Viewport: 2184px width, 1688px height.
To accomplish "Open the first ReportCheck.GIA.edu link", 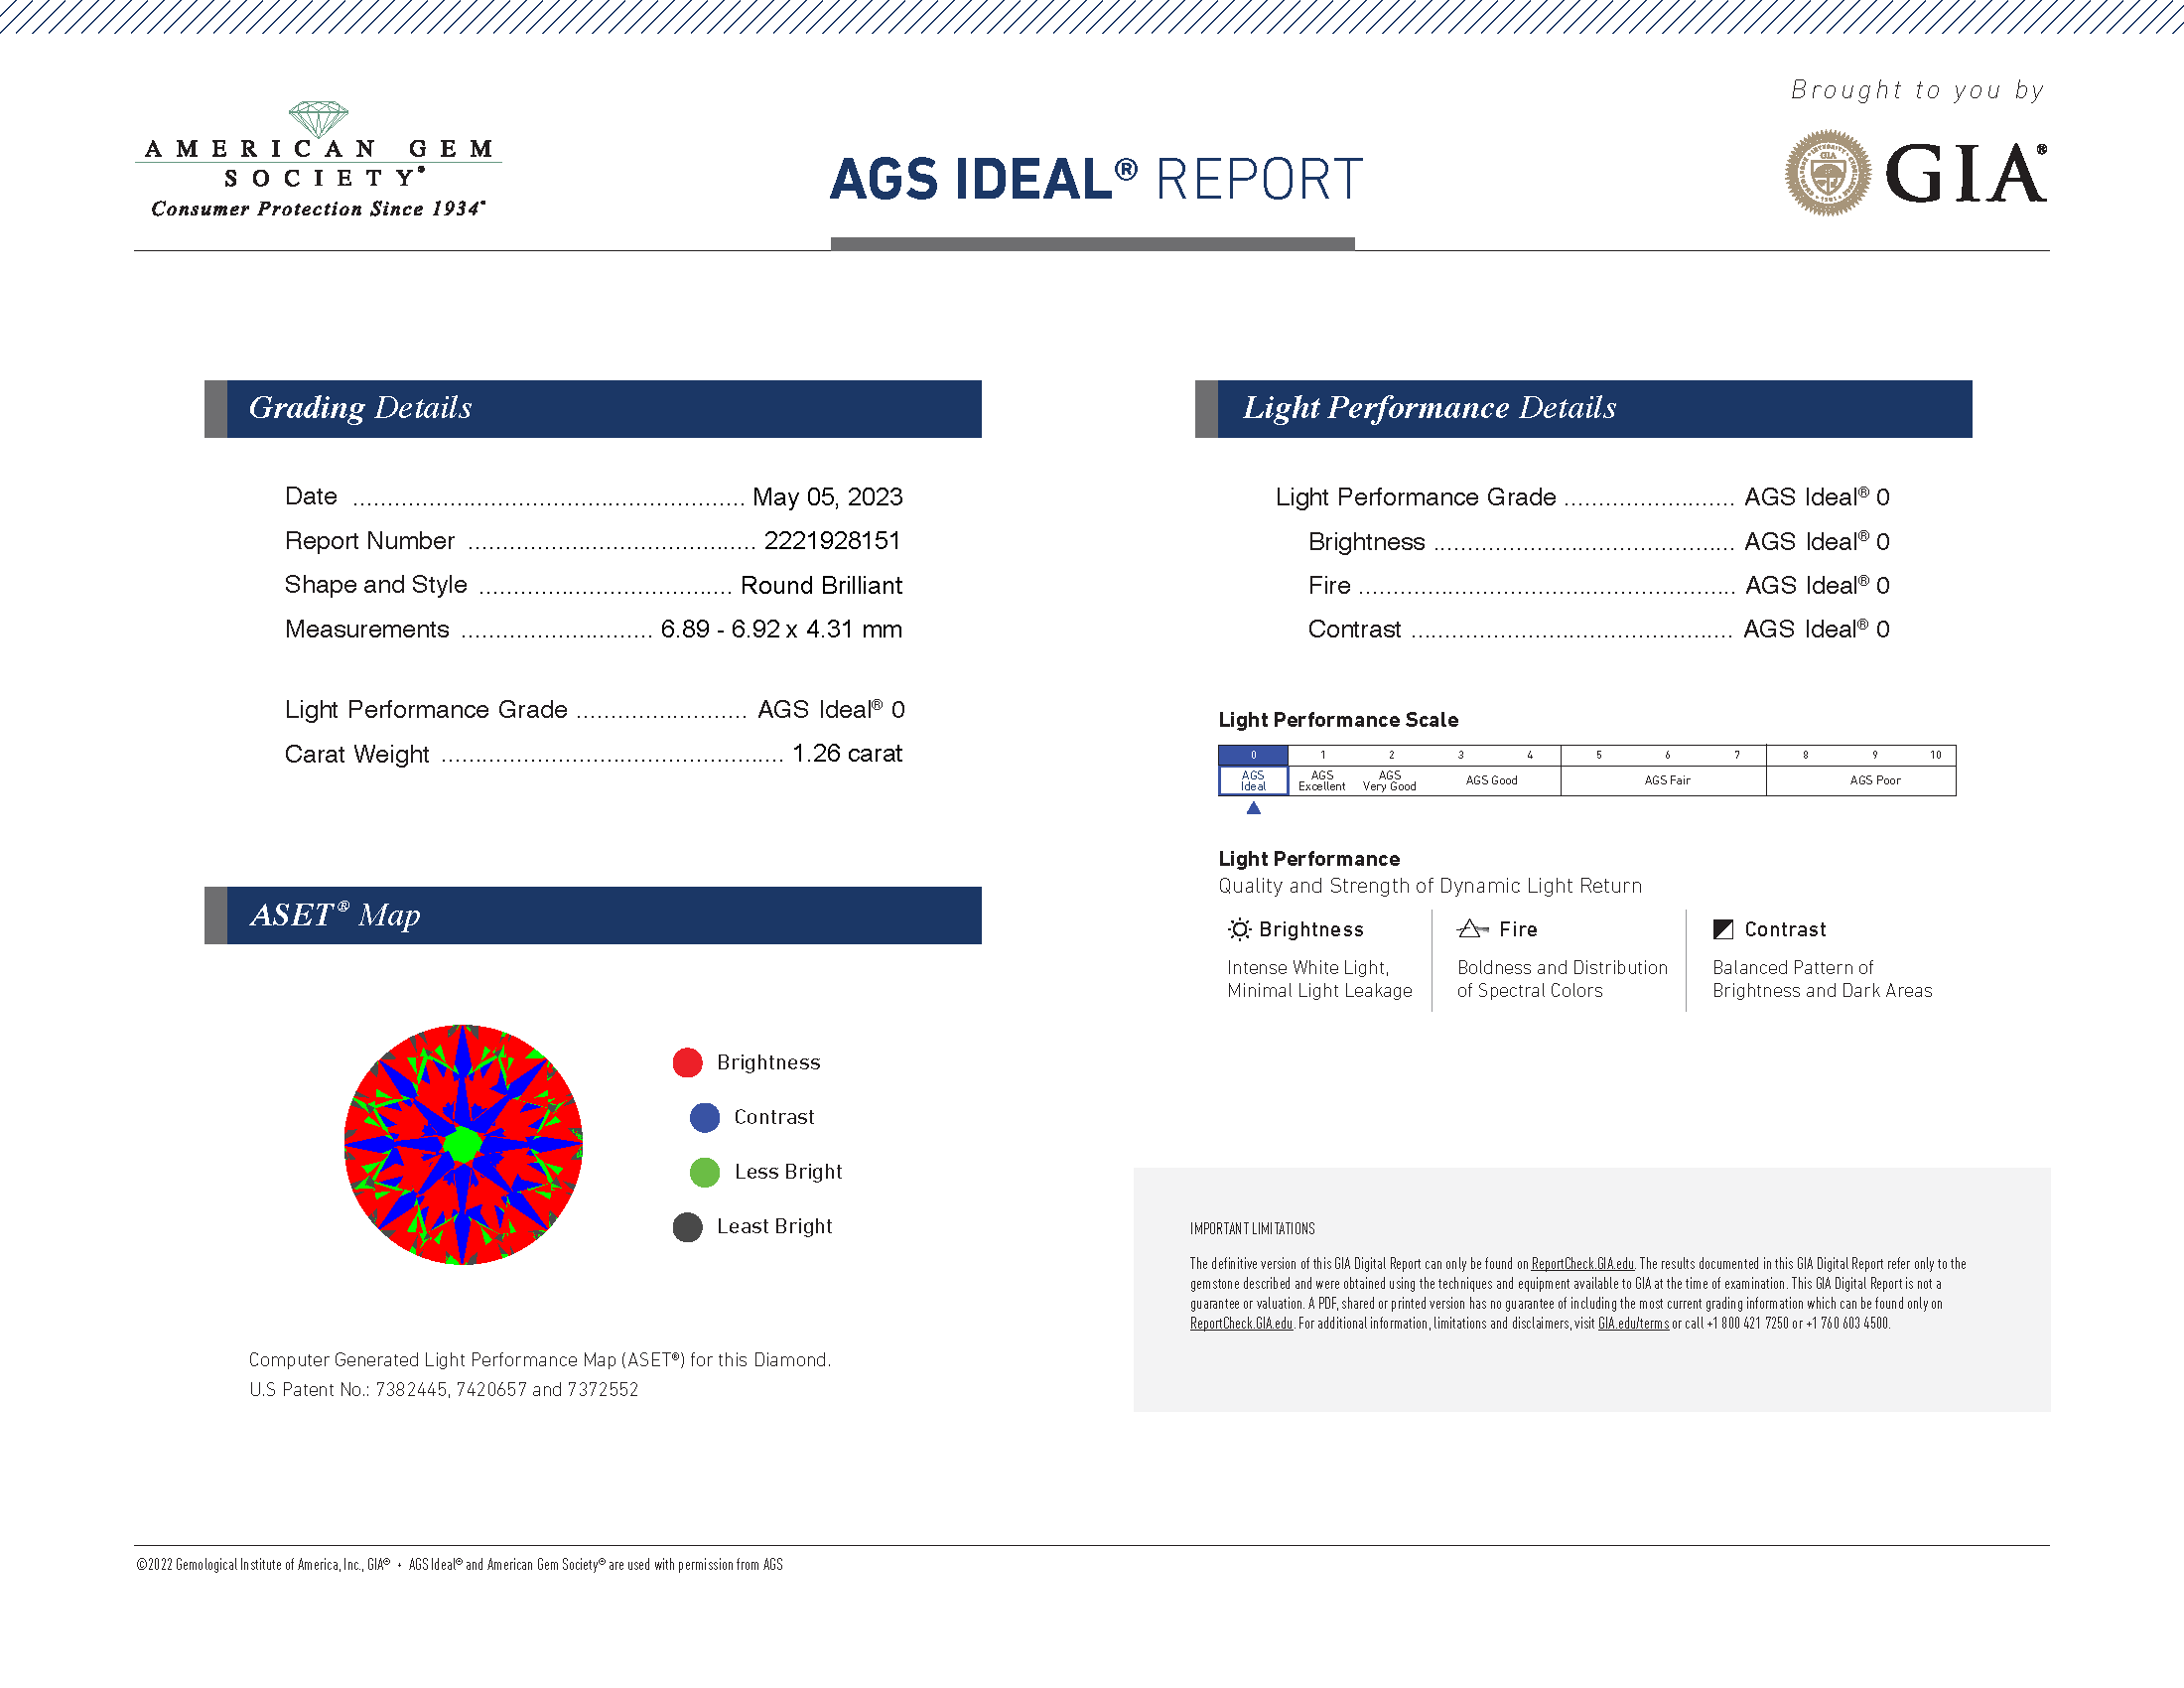I will point(1582,1264).
